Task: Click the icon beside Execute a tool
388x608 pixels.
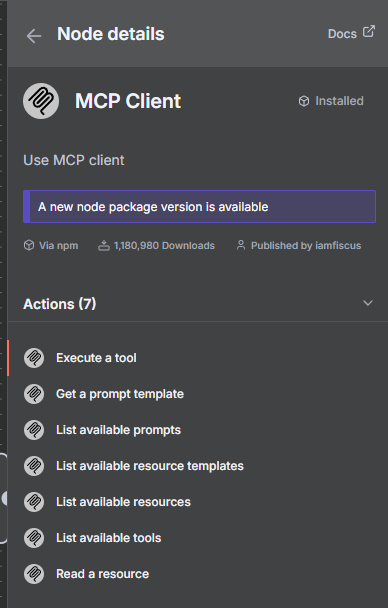Action: 34,358
